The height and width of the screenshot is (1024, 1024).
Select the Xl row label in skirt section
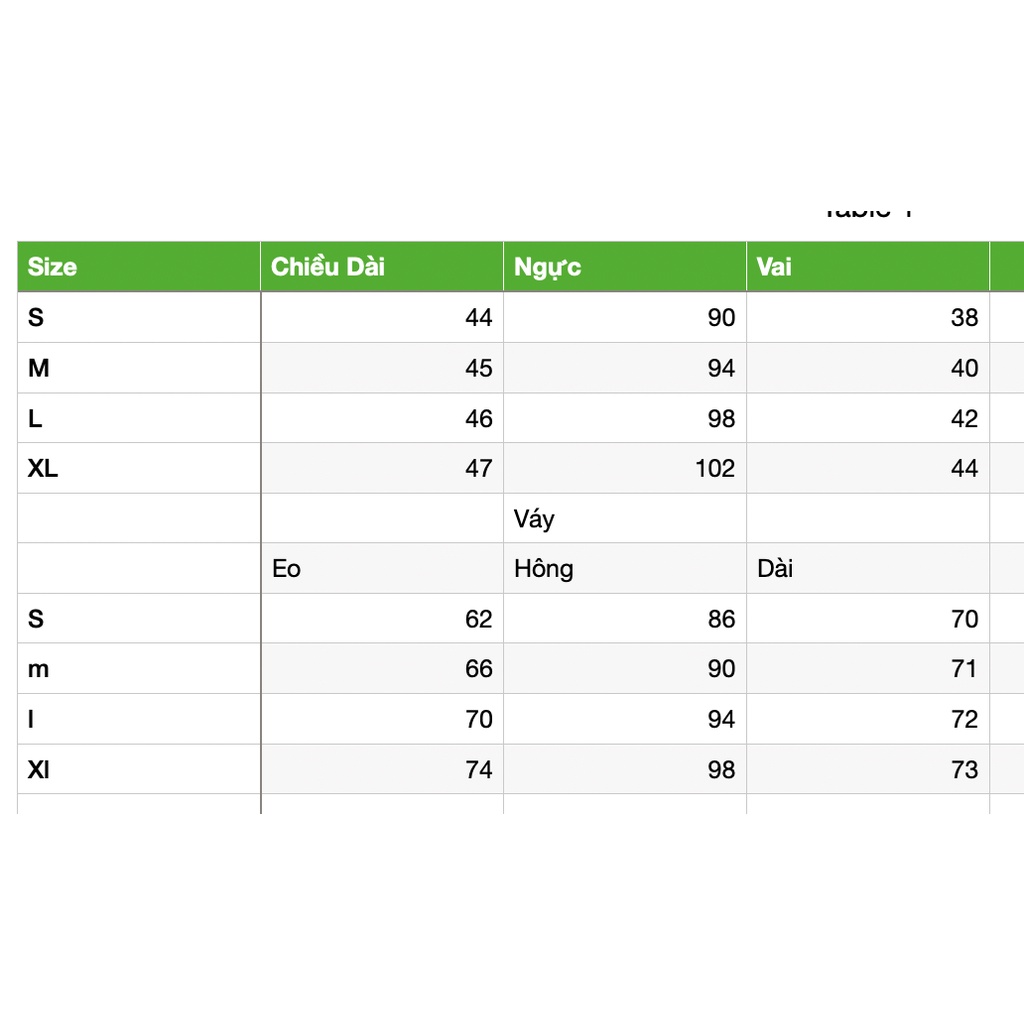pyautogui.click(x=139, y=769)
